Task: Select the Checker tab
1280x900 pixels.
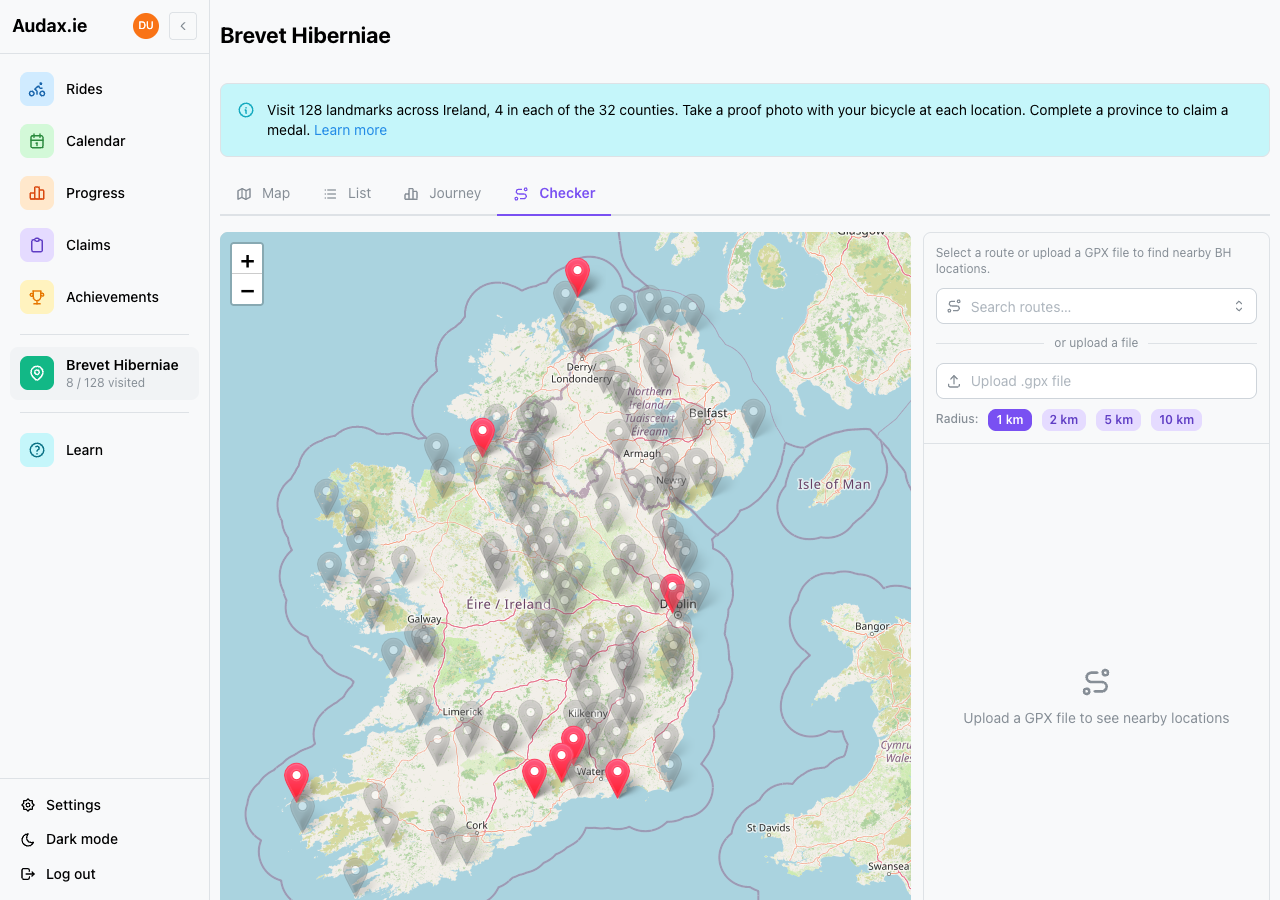Action: click(554, 193)
